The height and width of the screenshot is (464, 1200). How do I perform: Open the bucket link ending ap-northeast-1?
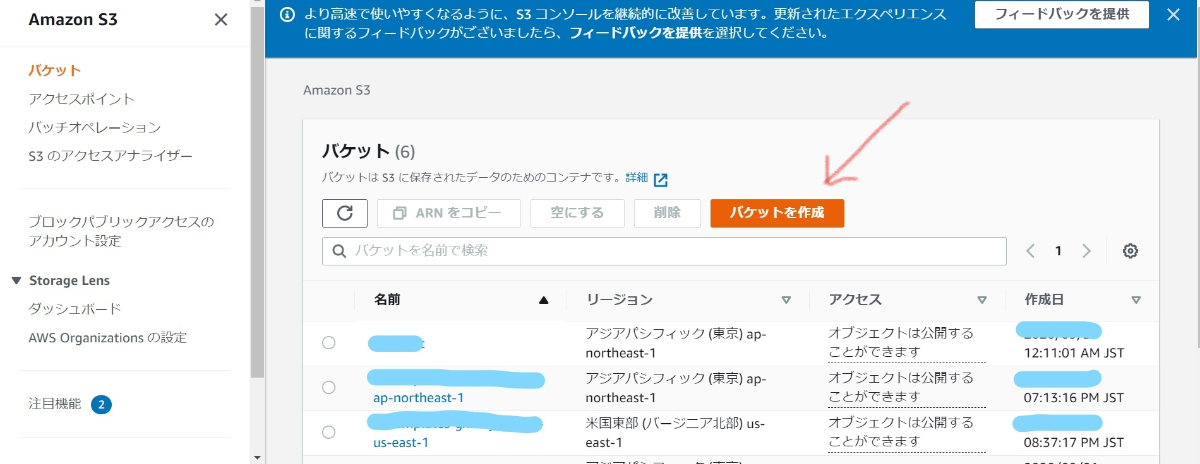(419, 398)
